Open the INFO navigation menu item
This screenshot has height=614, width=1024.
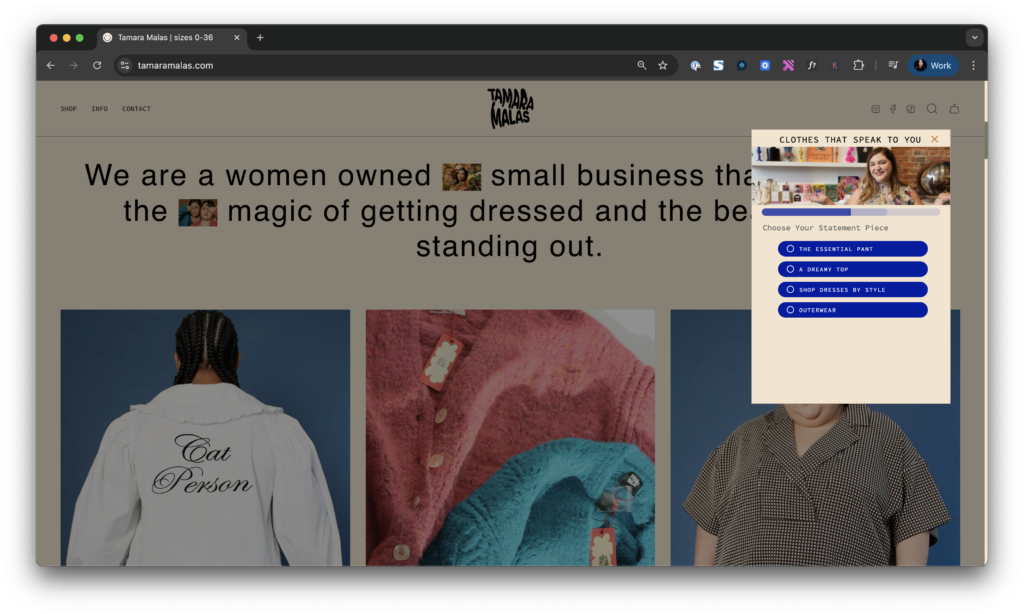(100, 109)
